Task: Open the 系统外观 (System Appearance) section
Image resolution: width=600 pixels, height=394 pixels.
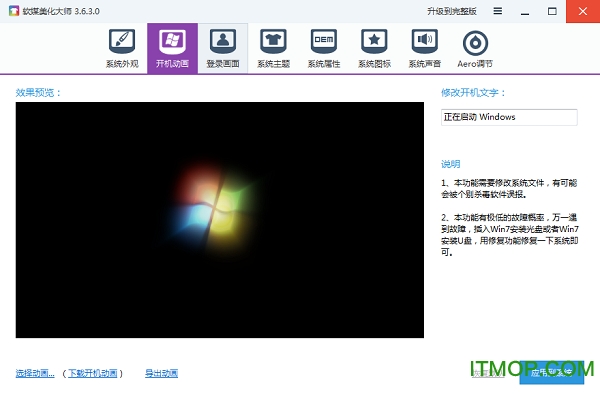Action: point(122,48)
